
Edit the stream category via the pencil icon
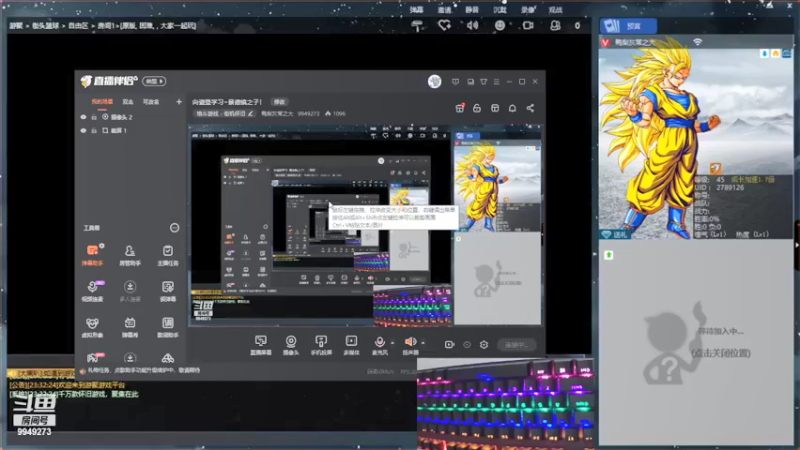(x=251, y=113)
